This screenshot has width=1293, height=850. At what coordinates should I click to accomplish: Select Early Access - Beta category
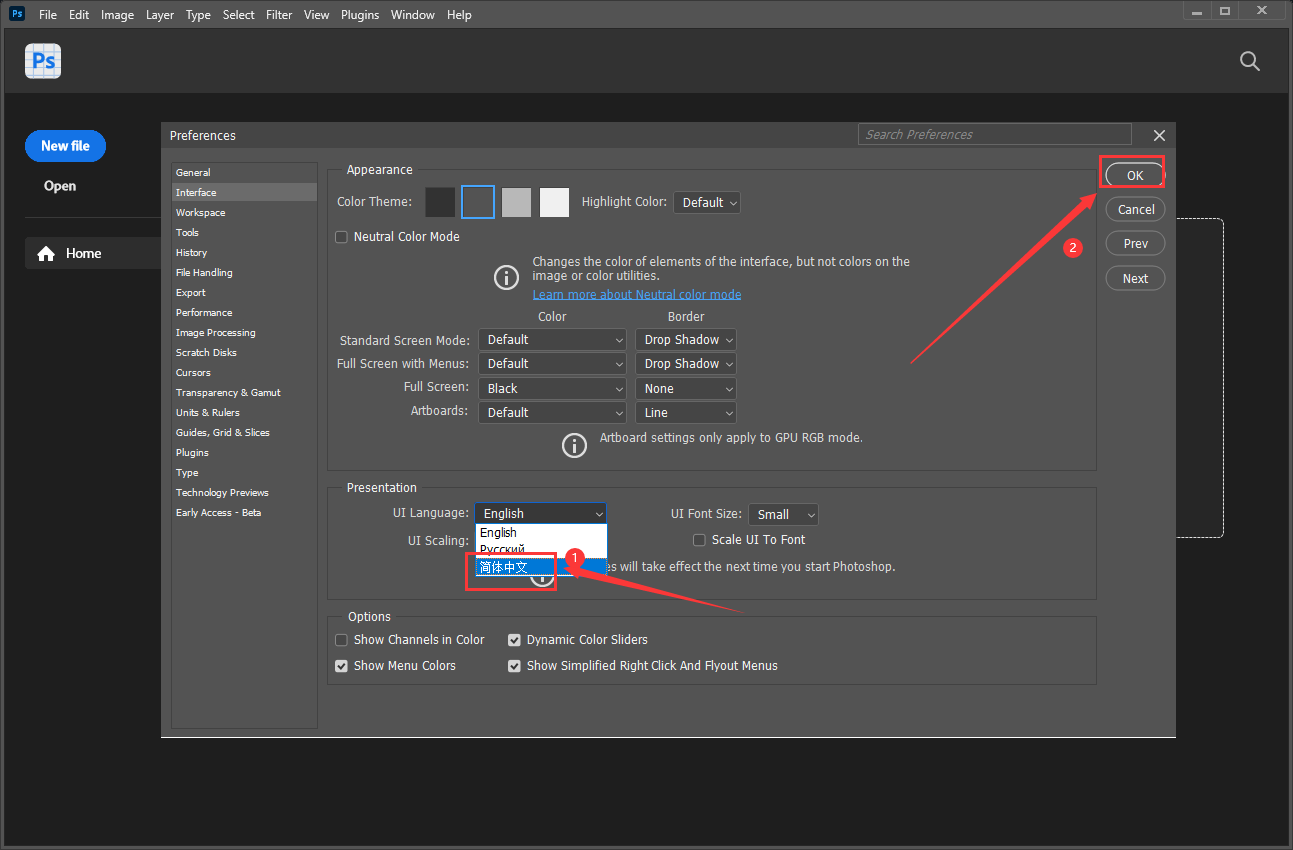[x=244, y=513]
